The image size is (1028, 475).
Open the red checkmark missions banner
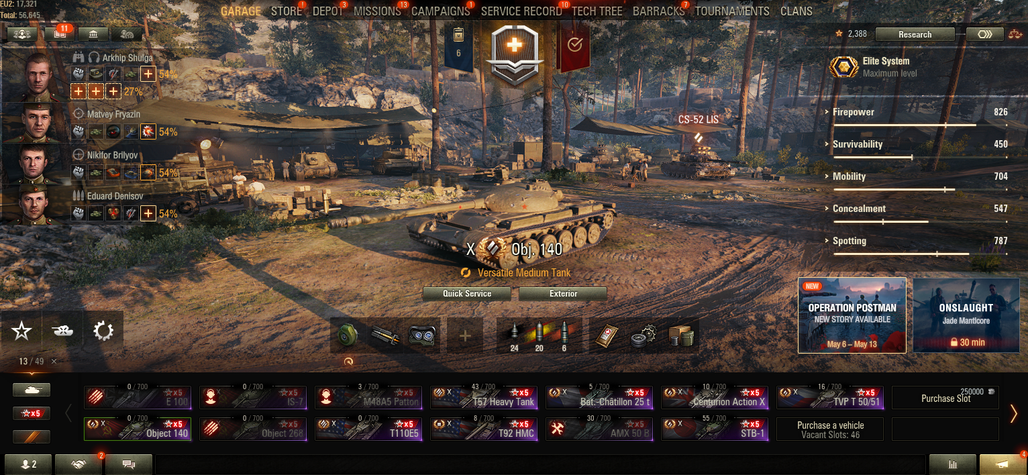pos(574,46)
